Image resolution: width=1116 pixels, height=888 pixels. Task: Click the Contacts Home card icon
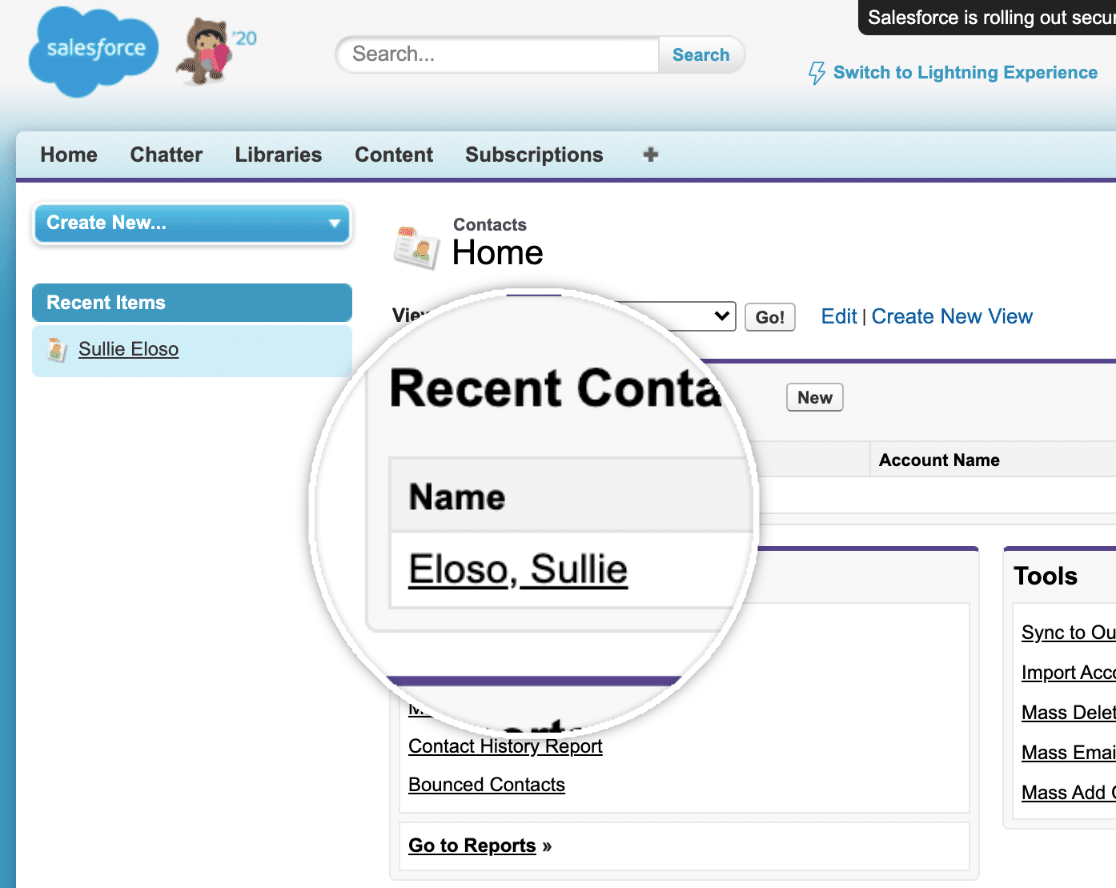click(x=416, y=247)
